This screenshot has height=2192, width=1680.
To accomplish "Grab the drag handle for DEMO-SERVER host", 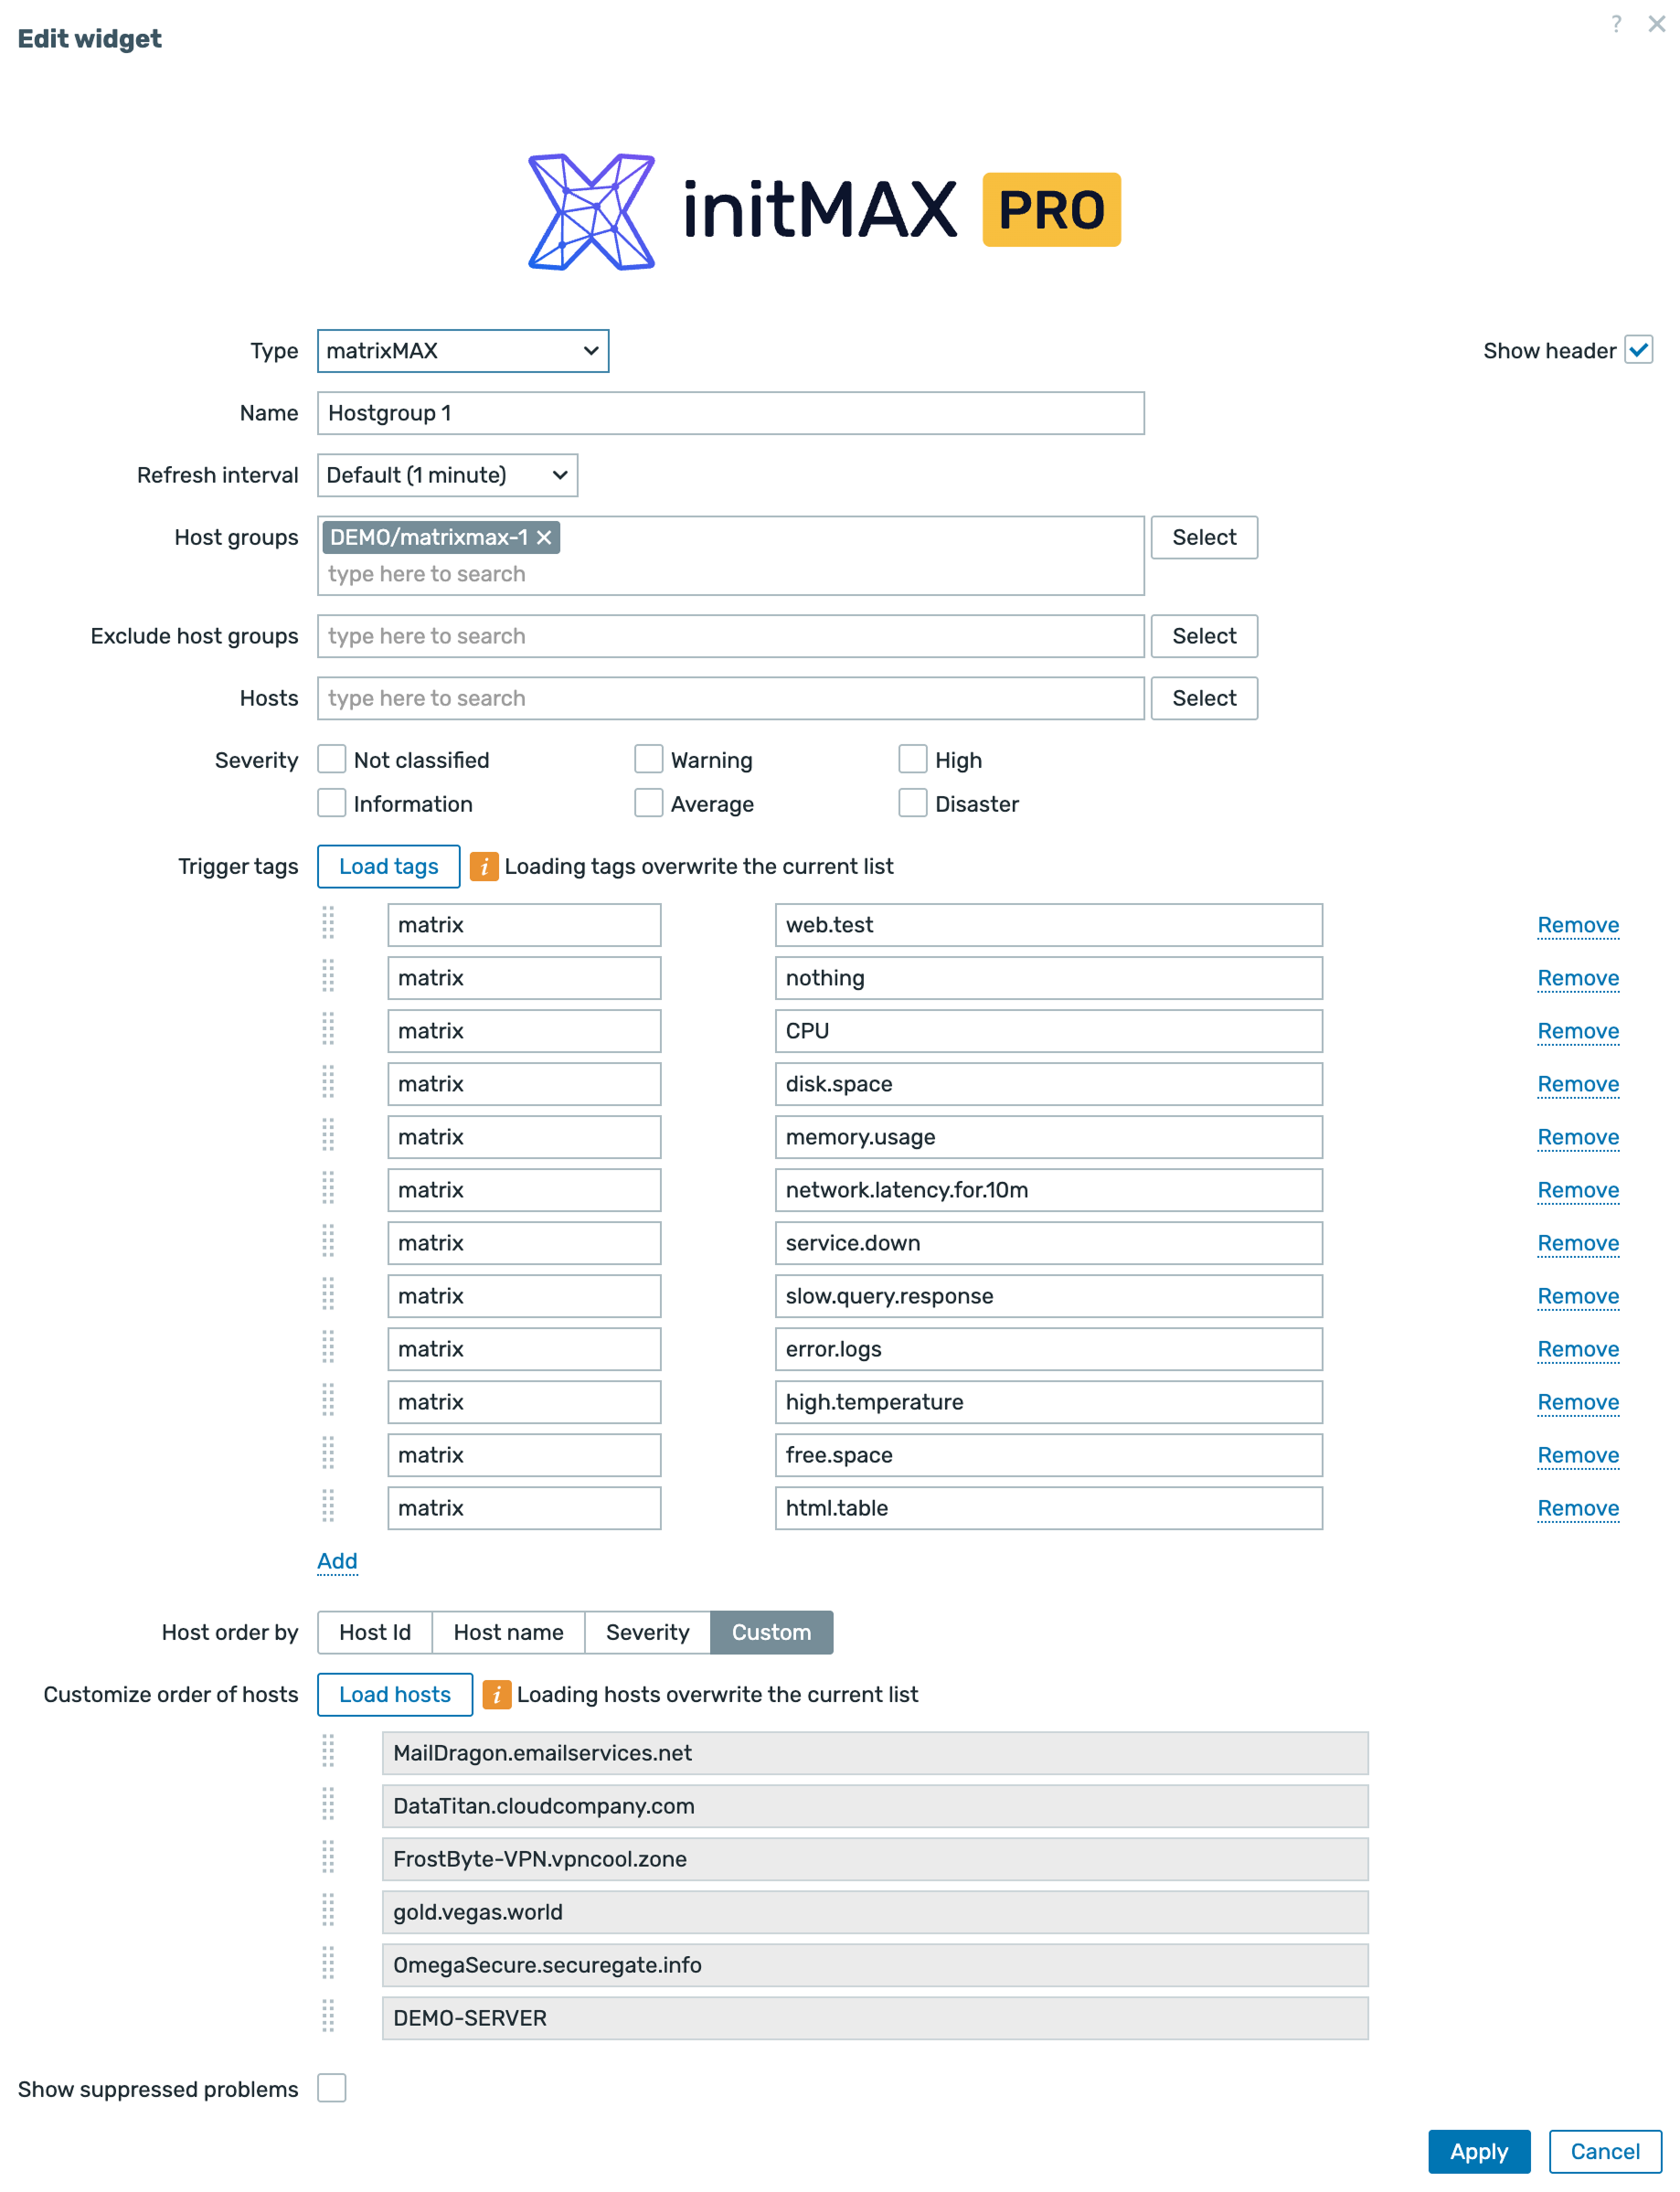I will click(x=328, y=2017).
